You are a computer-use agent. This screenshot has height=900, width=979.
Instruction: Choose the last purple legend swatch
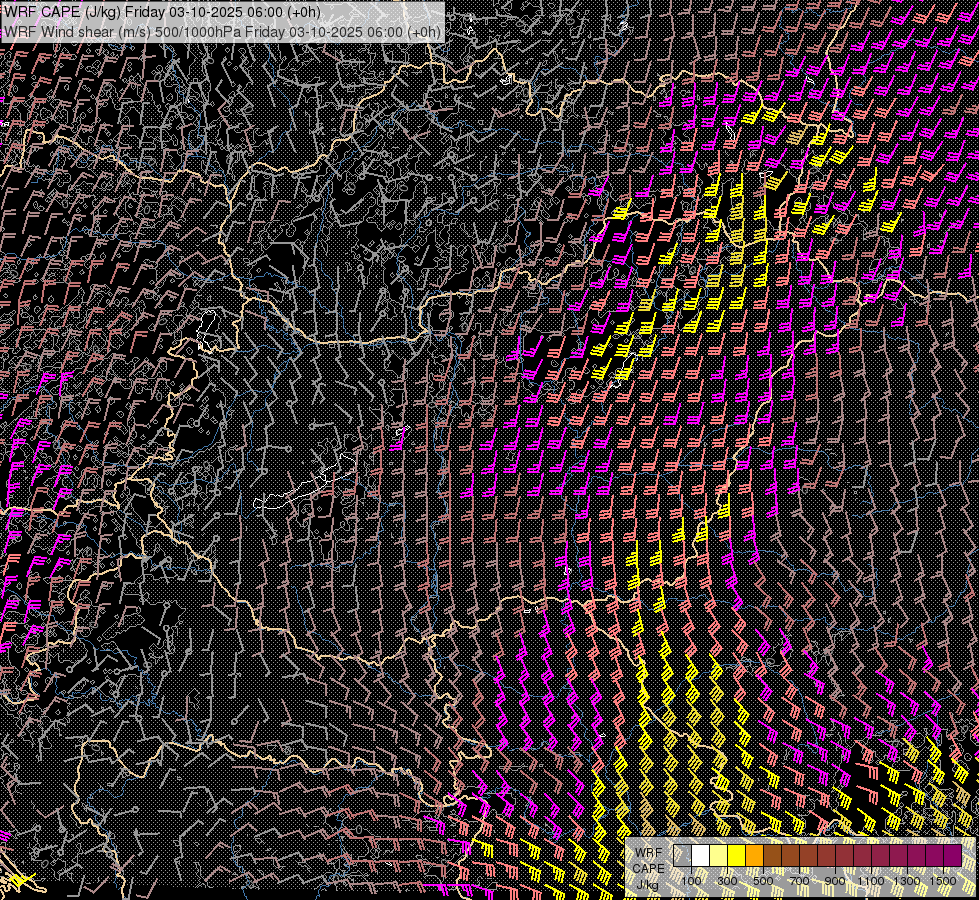(952, 855)
